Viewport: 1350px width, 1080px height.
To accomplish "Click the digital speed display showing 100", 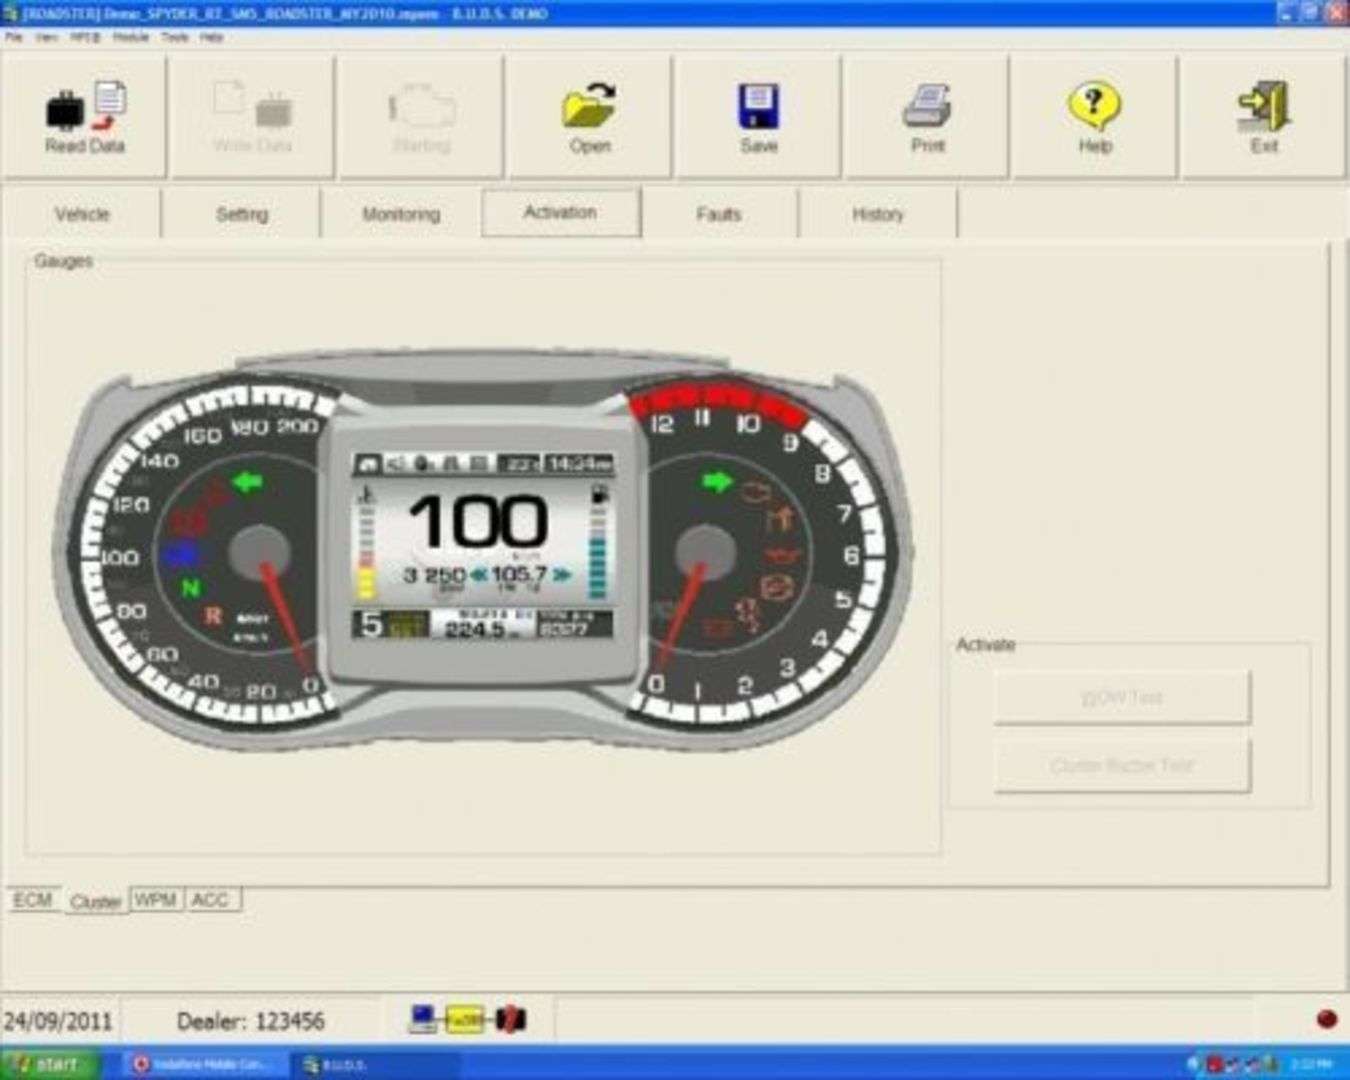I will tap(478, 522).
